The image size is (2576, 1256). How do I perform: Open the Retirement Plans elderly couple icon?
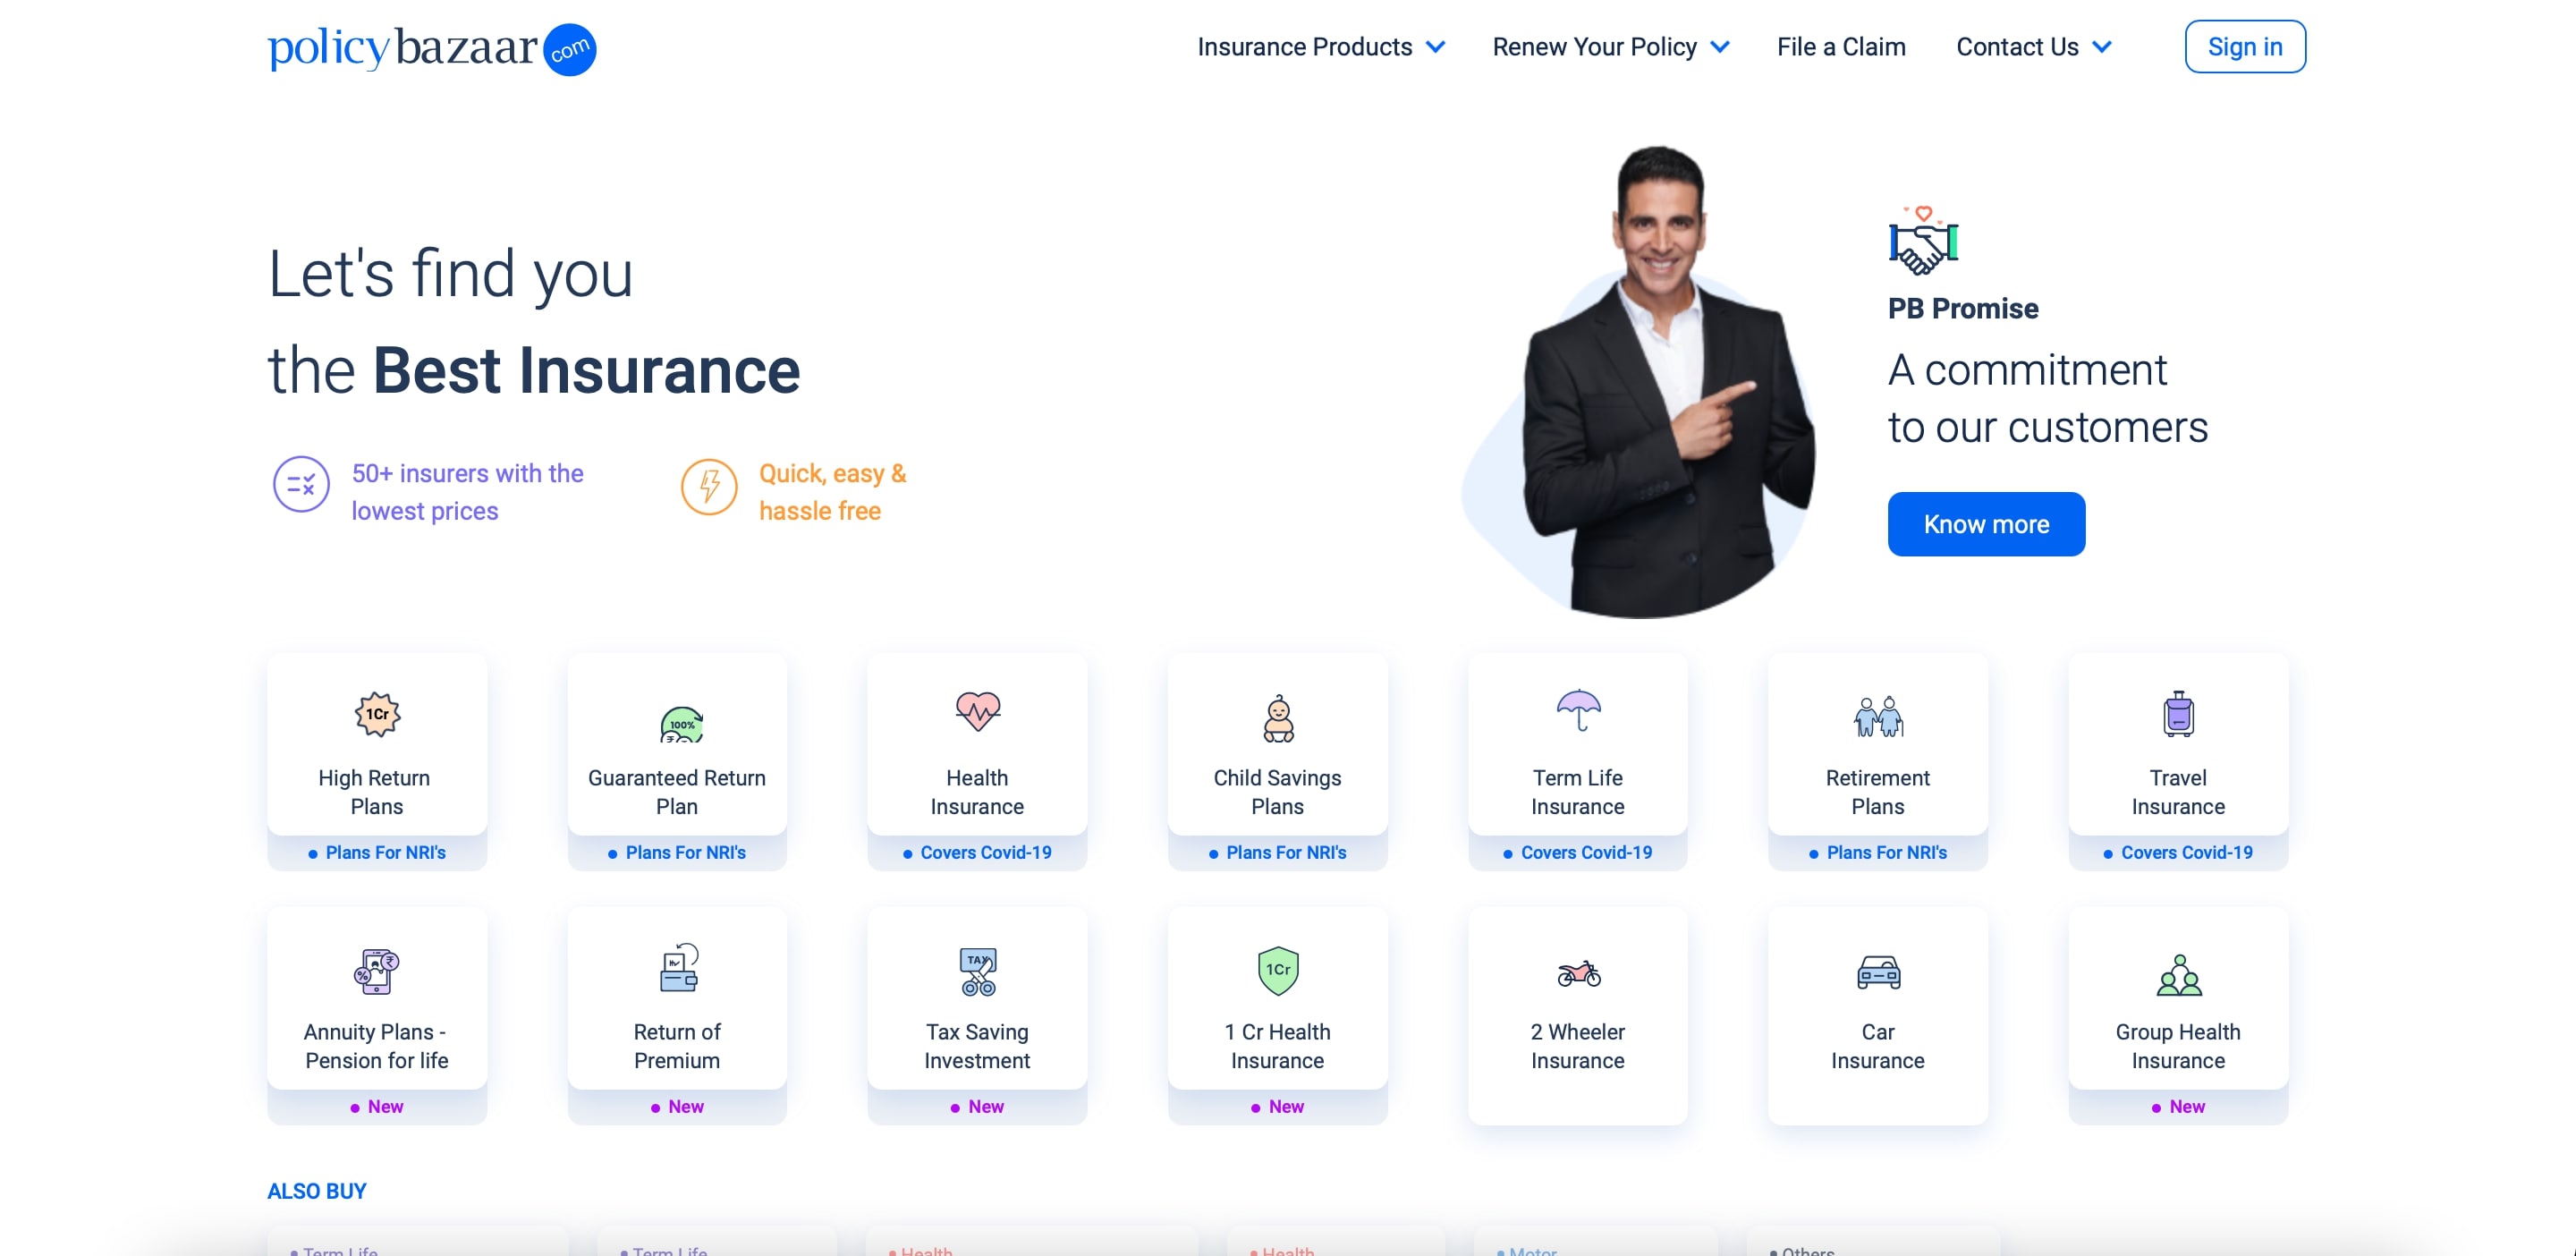point(1878,716)
